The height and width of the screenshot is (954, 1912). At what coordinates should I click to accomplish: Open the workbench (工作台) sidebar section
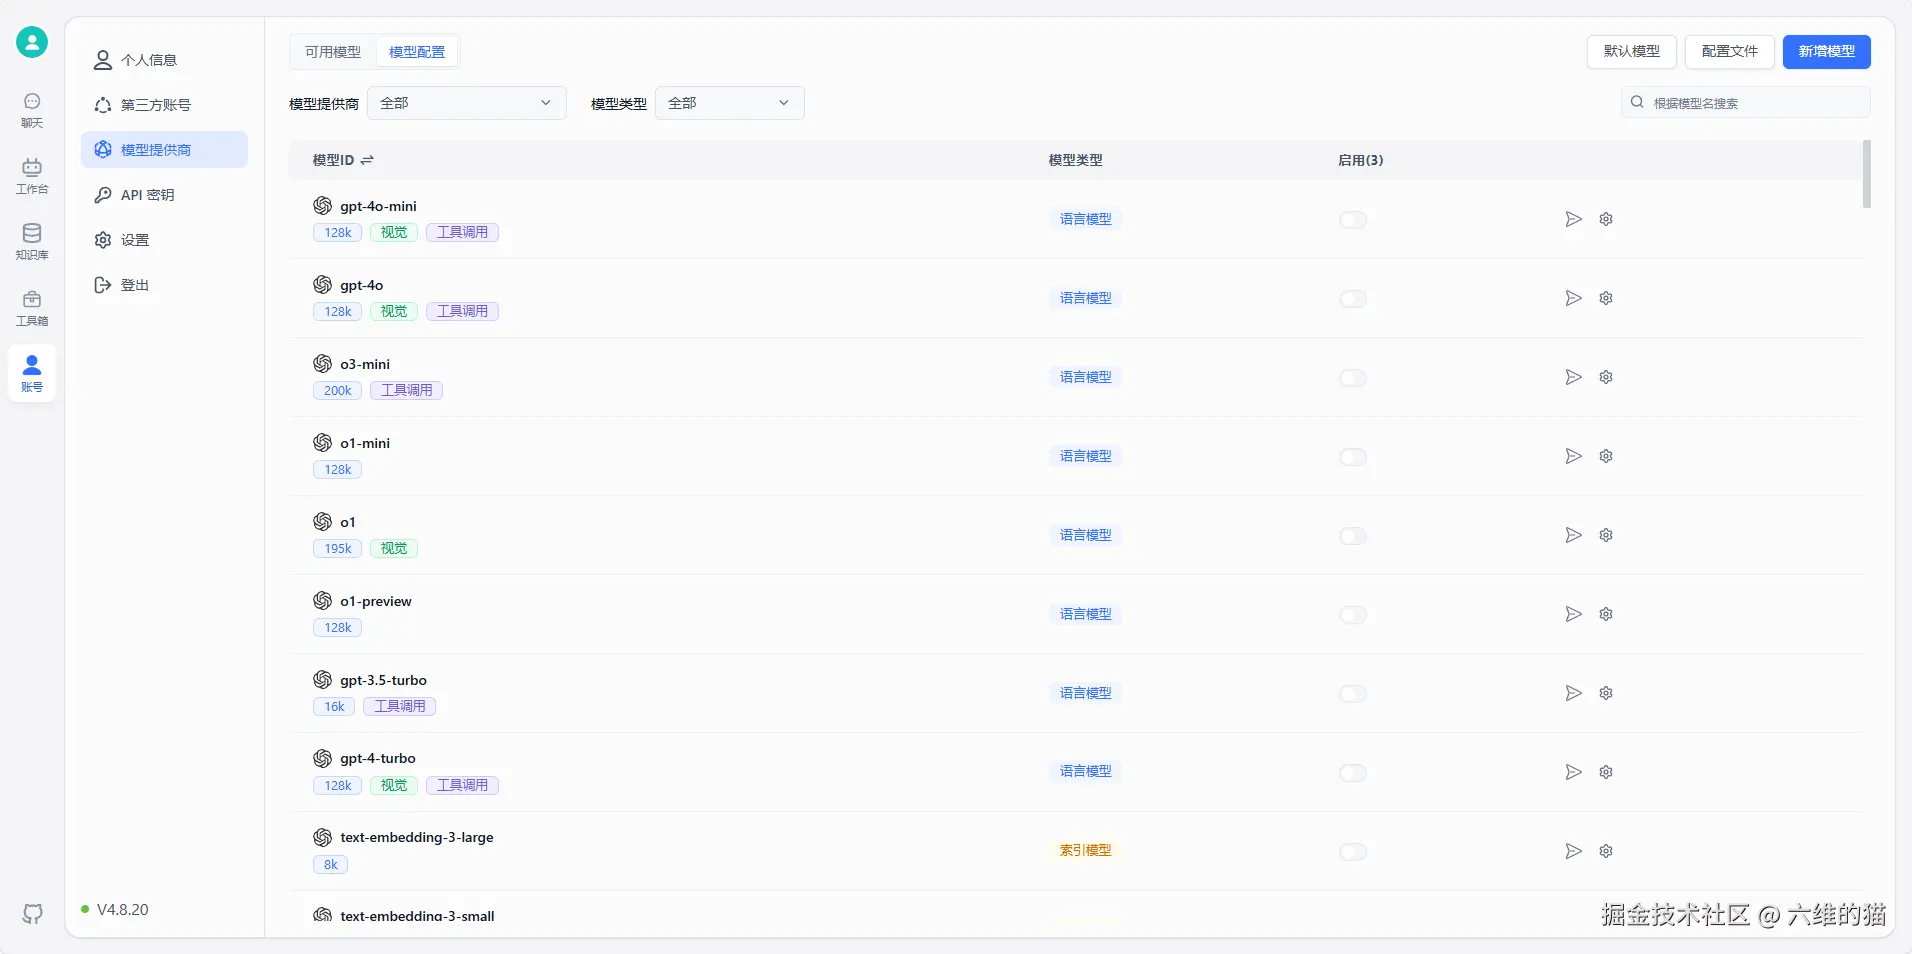click(32, 176)
